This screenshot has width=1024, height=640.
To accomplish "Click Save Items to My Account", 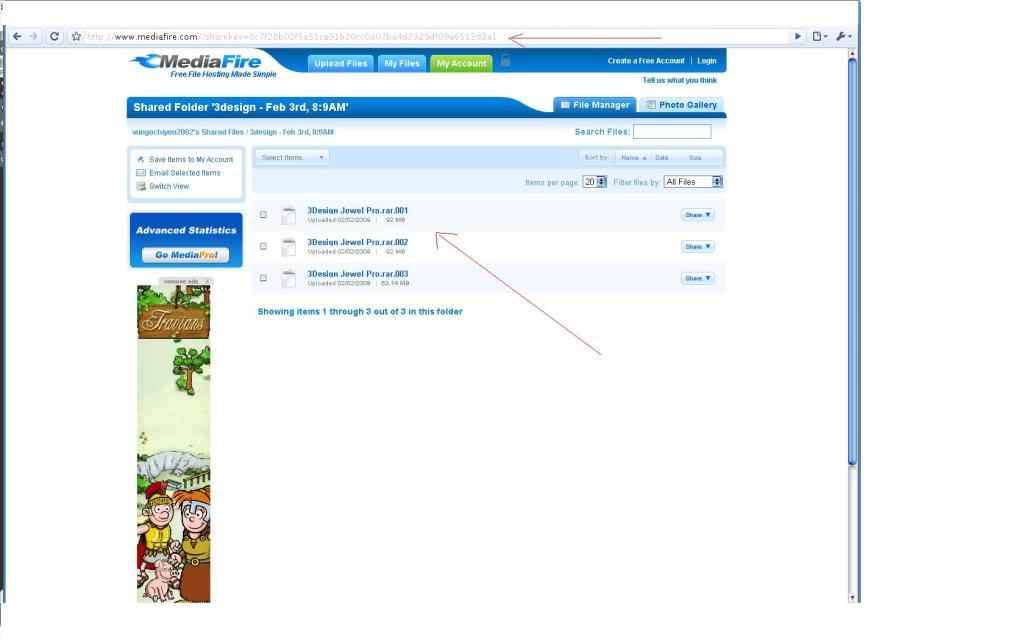I will (191, 159).
